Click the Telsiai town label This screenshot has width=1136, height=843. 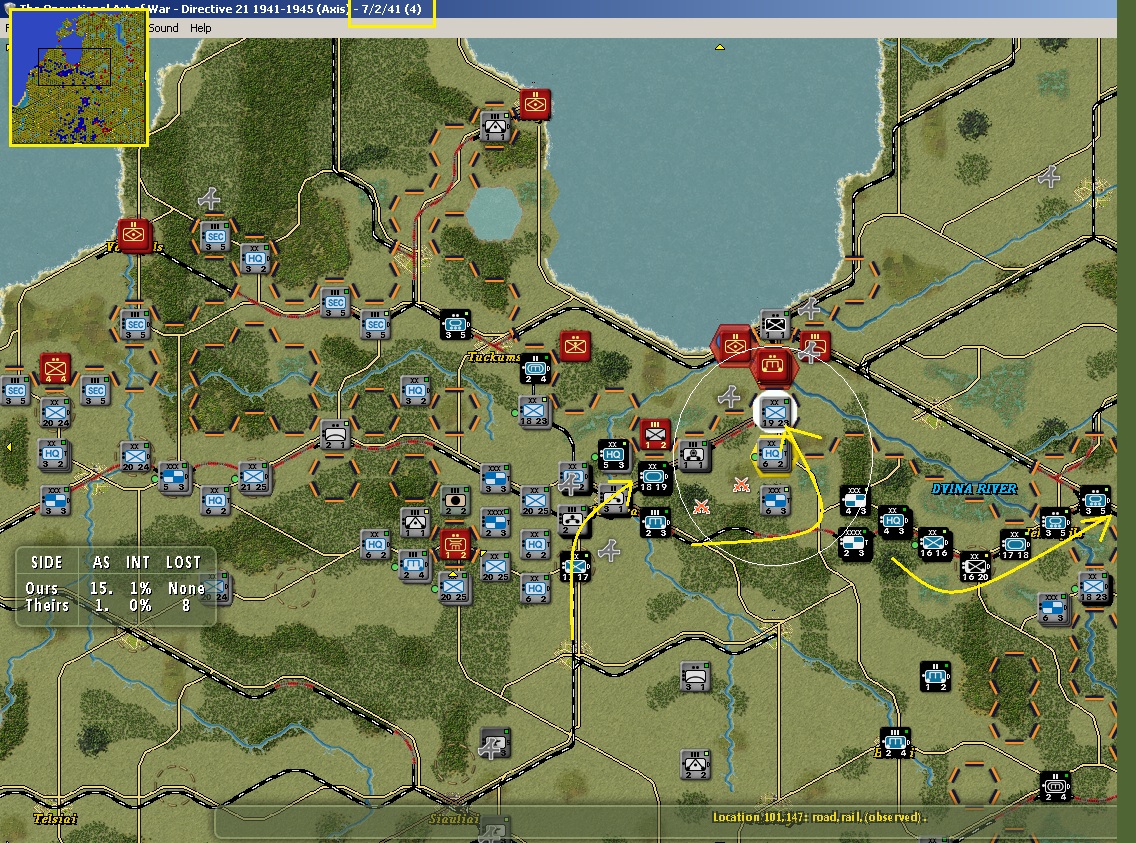tap(54, 818)
